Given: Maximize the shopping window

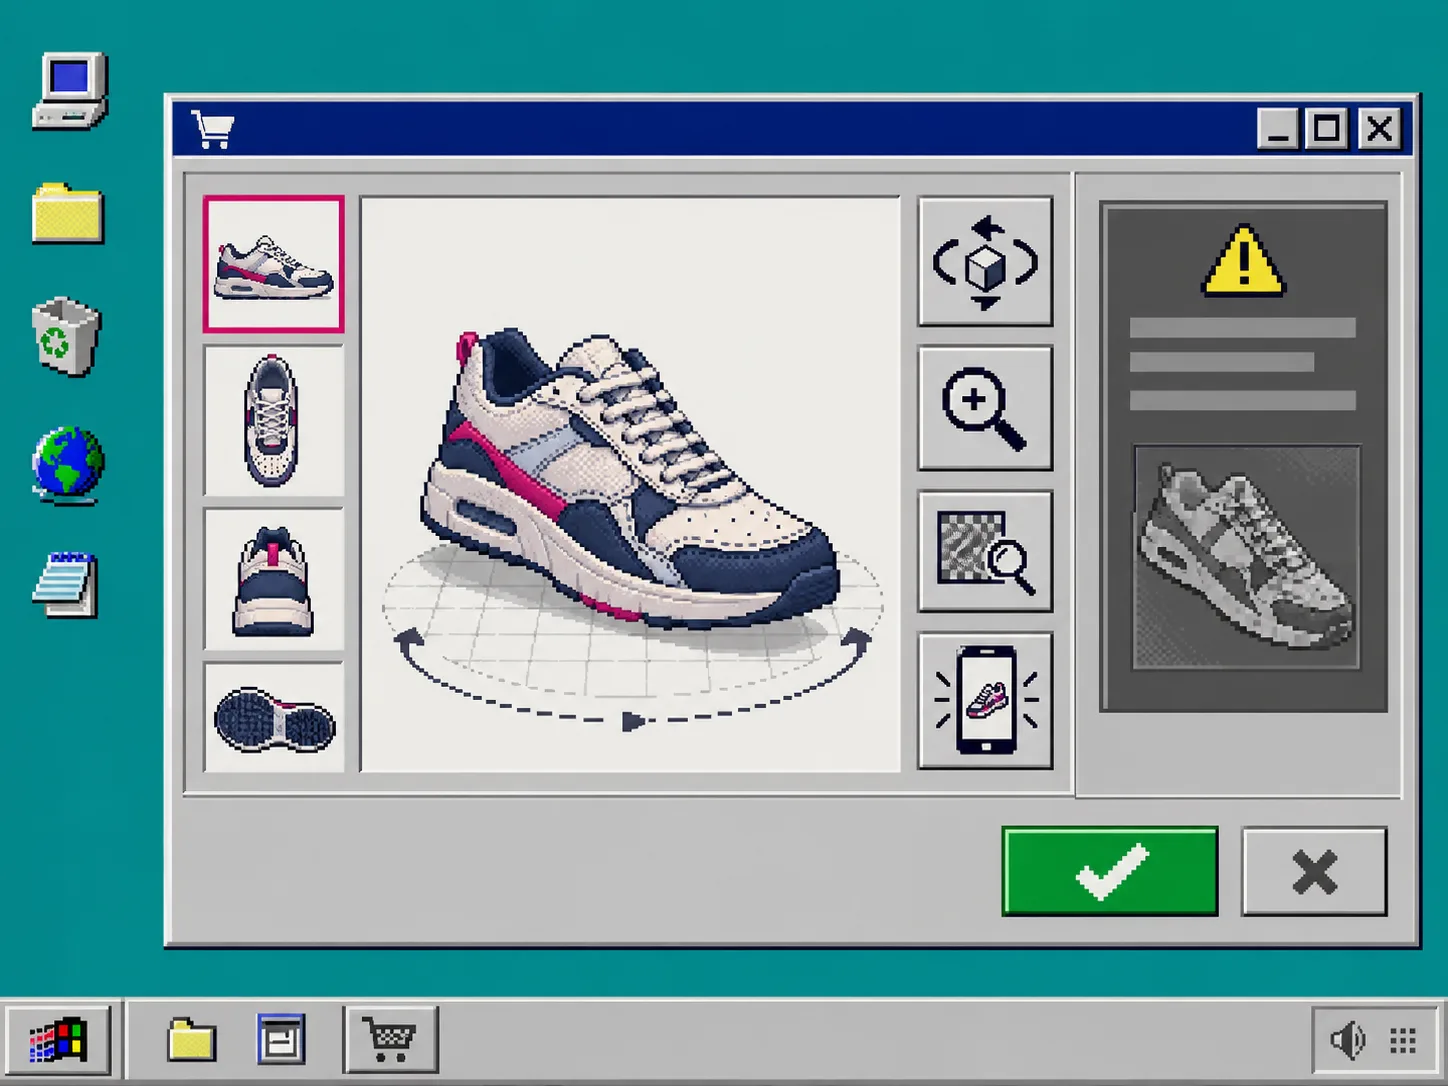Looking at the screenshot, I should [1327, 129].
